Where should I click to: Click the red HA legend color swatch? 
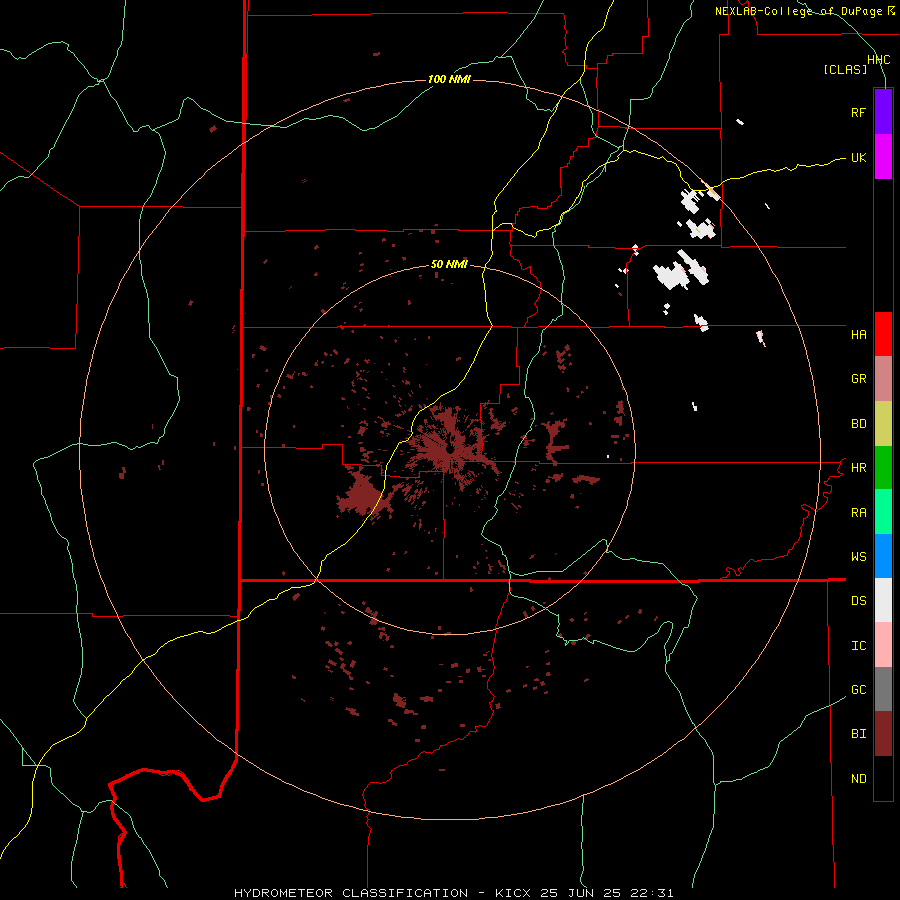tap(883, 334)
